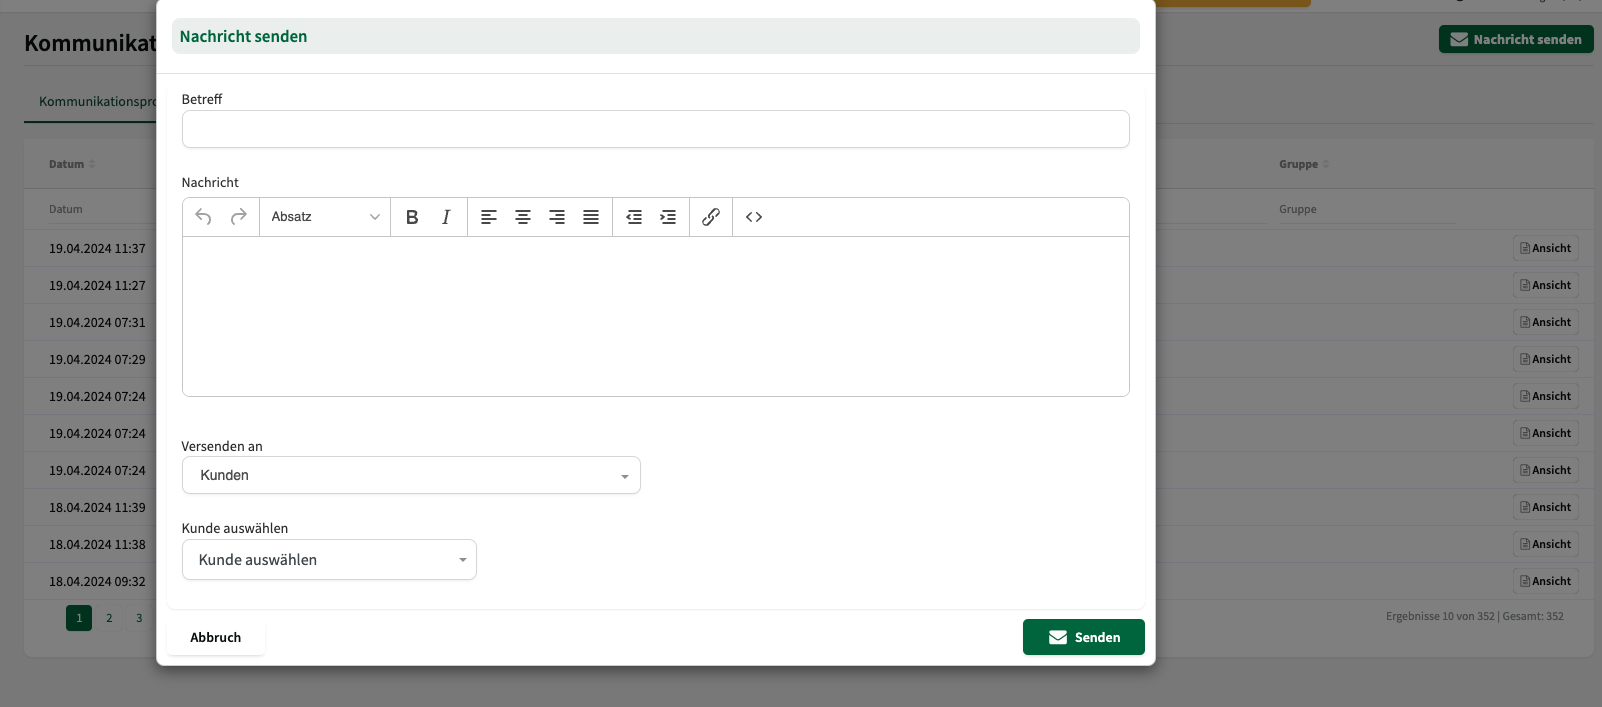The image size is (1602, 707).
Task: Expand the Versenden an Kunden dropdown
Action: coord(411,475)
